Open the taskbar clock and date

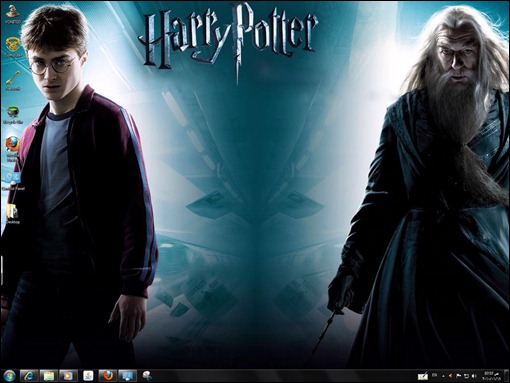click(491, 376)
